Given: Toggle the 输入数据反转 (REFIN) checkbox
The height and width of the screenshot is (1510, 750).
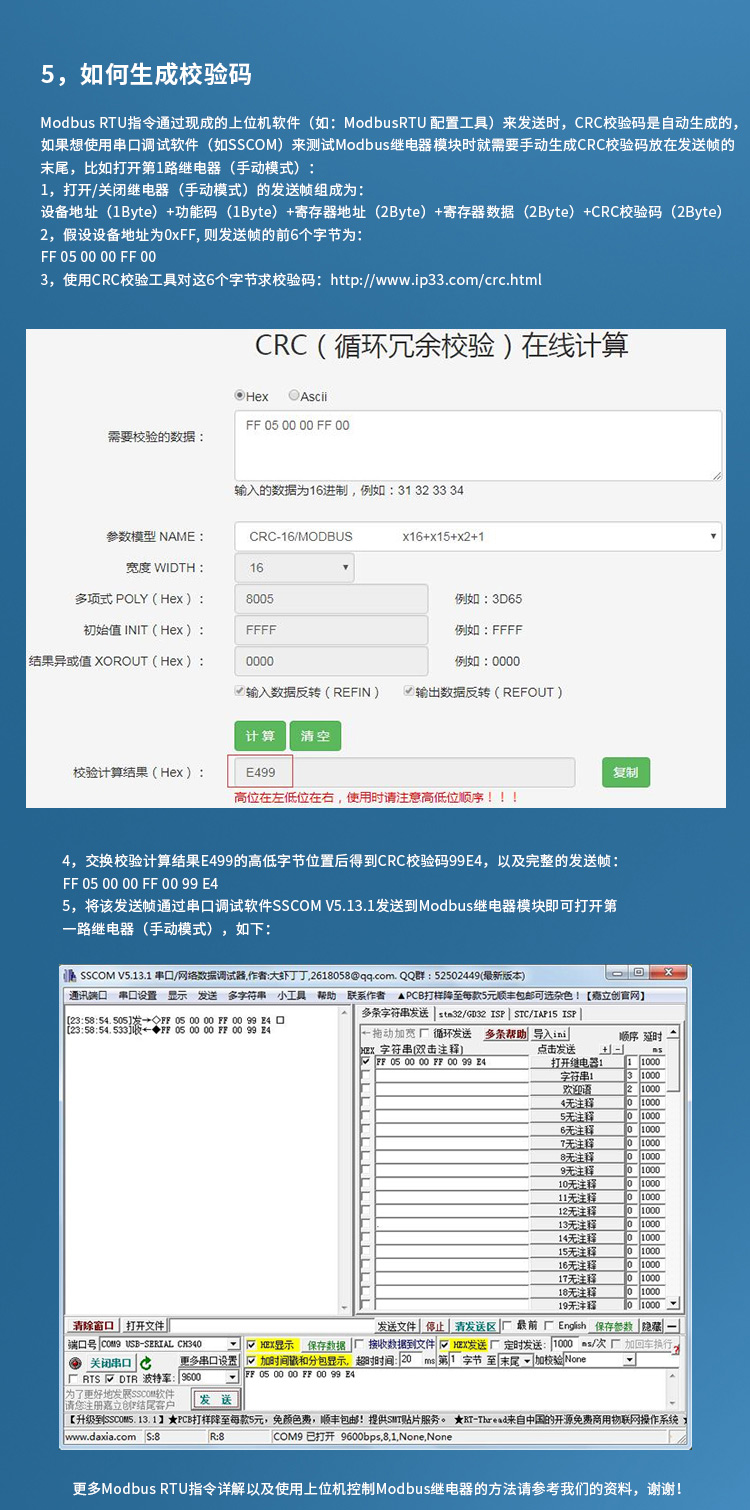Looking at the screenshot, I should pyautogui.click(x=240, y=692).
